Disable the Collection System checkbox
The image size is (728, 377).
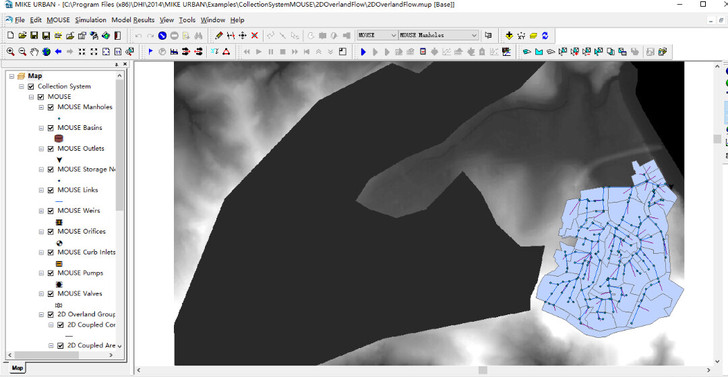[x=31, y=86]
